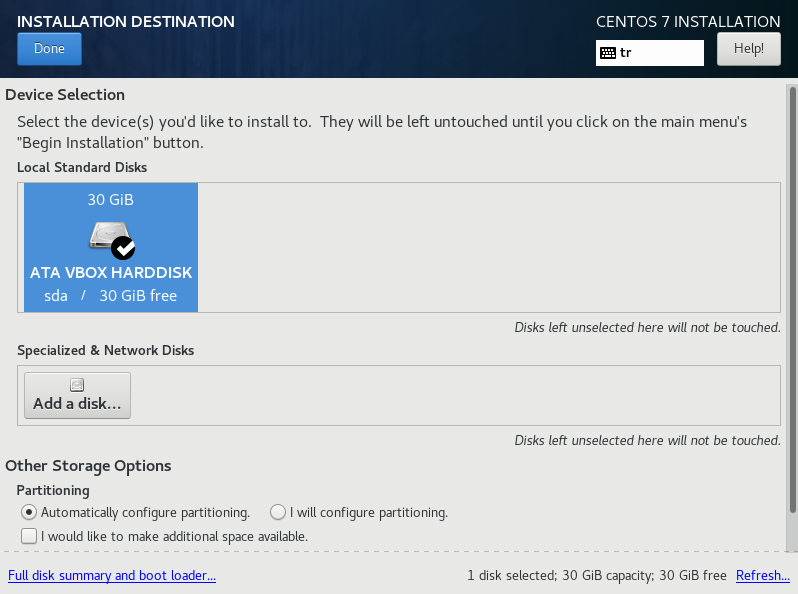
Task: Open the Help! button
Action: click(749, 49)
